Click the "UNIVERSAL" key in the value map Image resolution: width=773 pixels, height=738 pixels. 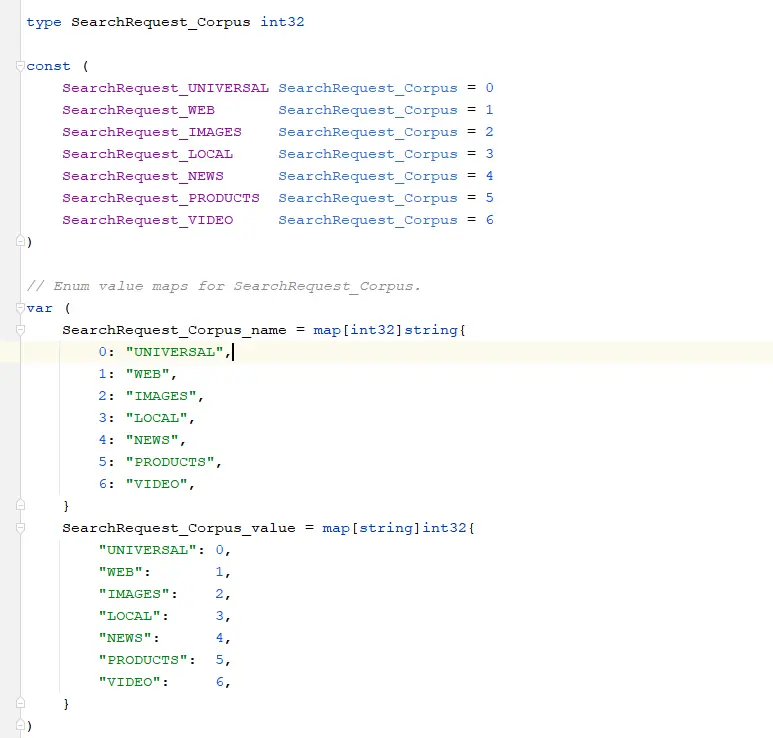[x=147, y=550]
